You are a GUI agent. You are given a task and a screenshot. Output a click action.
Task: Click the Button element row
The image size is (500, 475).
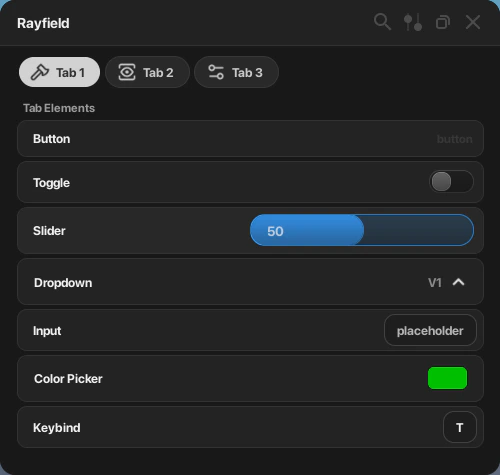pyautogui.click(x=250, y=139)
